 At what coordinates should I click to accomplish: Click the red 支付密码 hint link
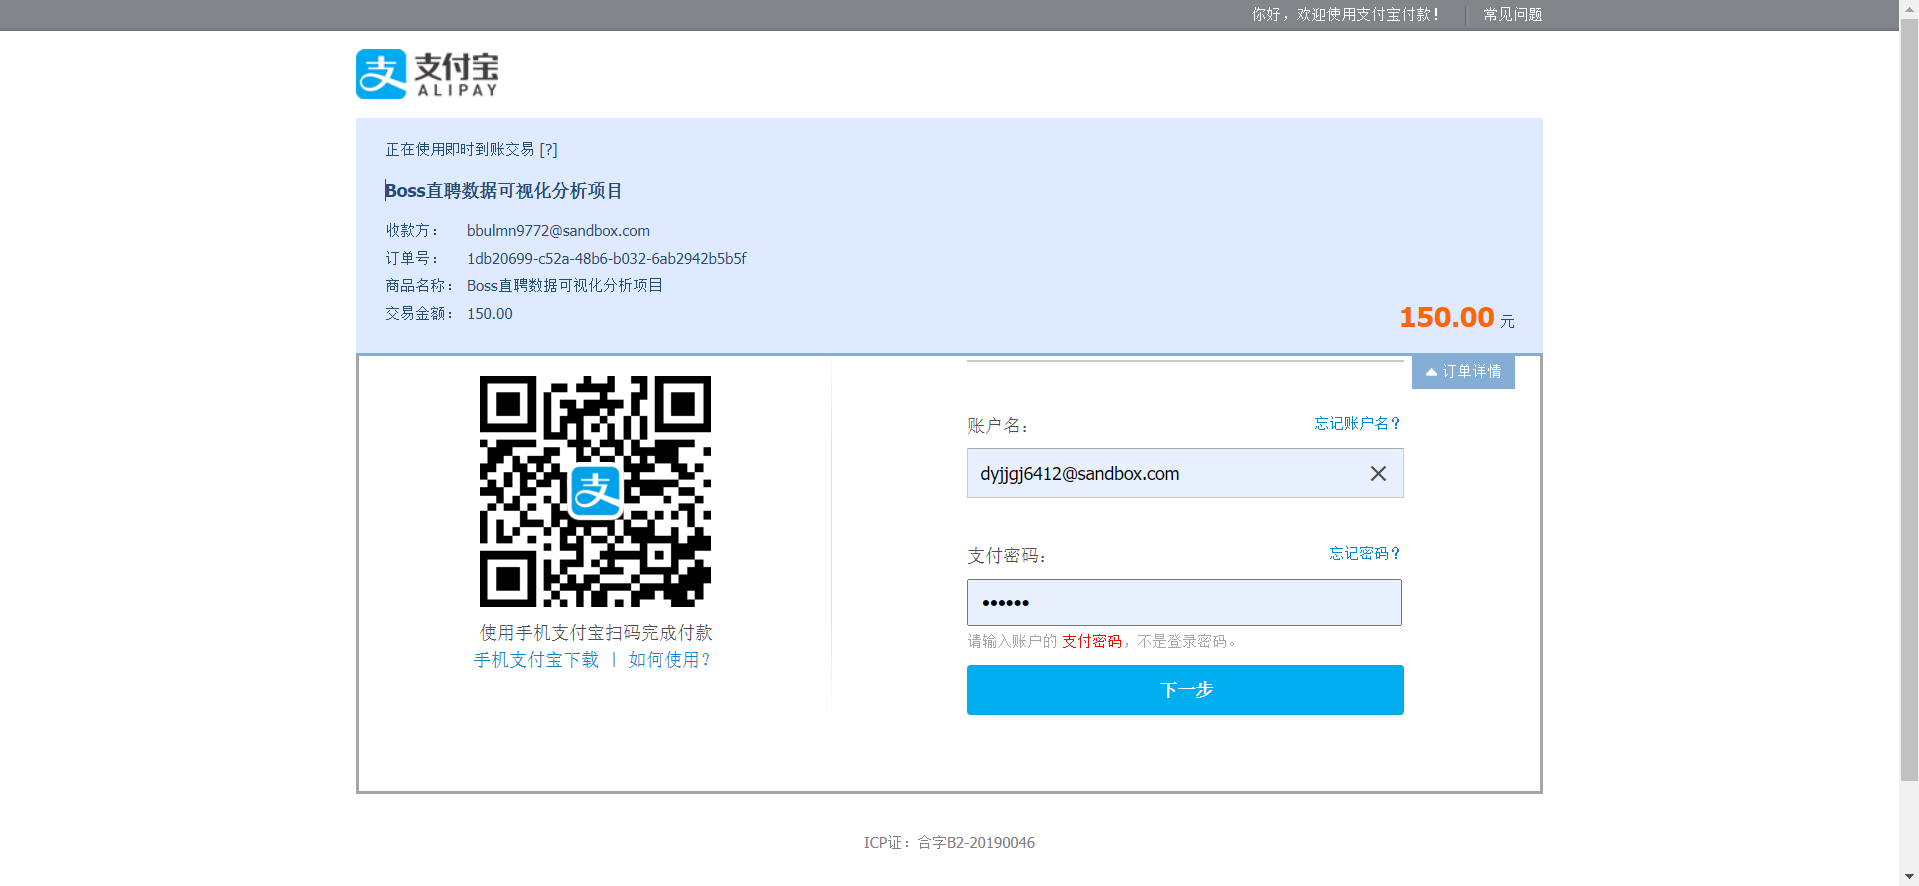pos(1092,641)
